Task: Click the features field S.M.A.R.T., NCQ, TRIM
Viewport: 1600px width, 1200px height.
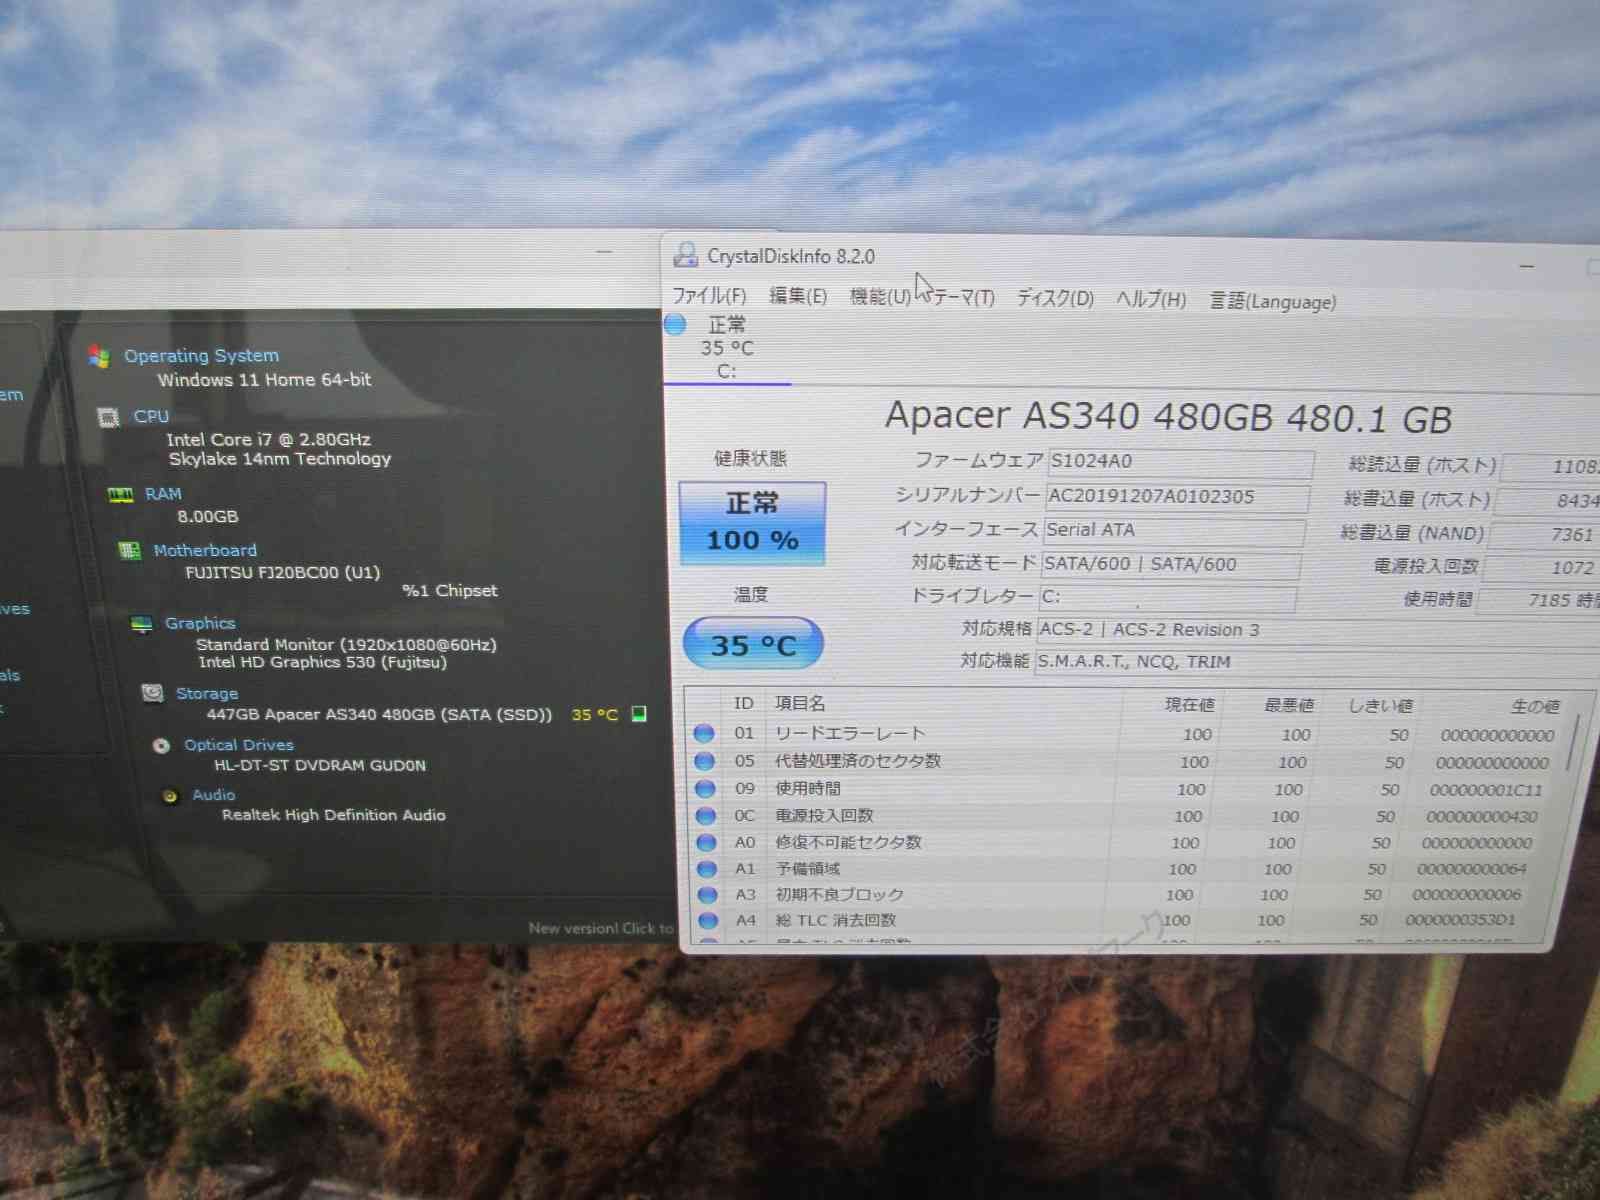Action: pos(1316,663)
